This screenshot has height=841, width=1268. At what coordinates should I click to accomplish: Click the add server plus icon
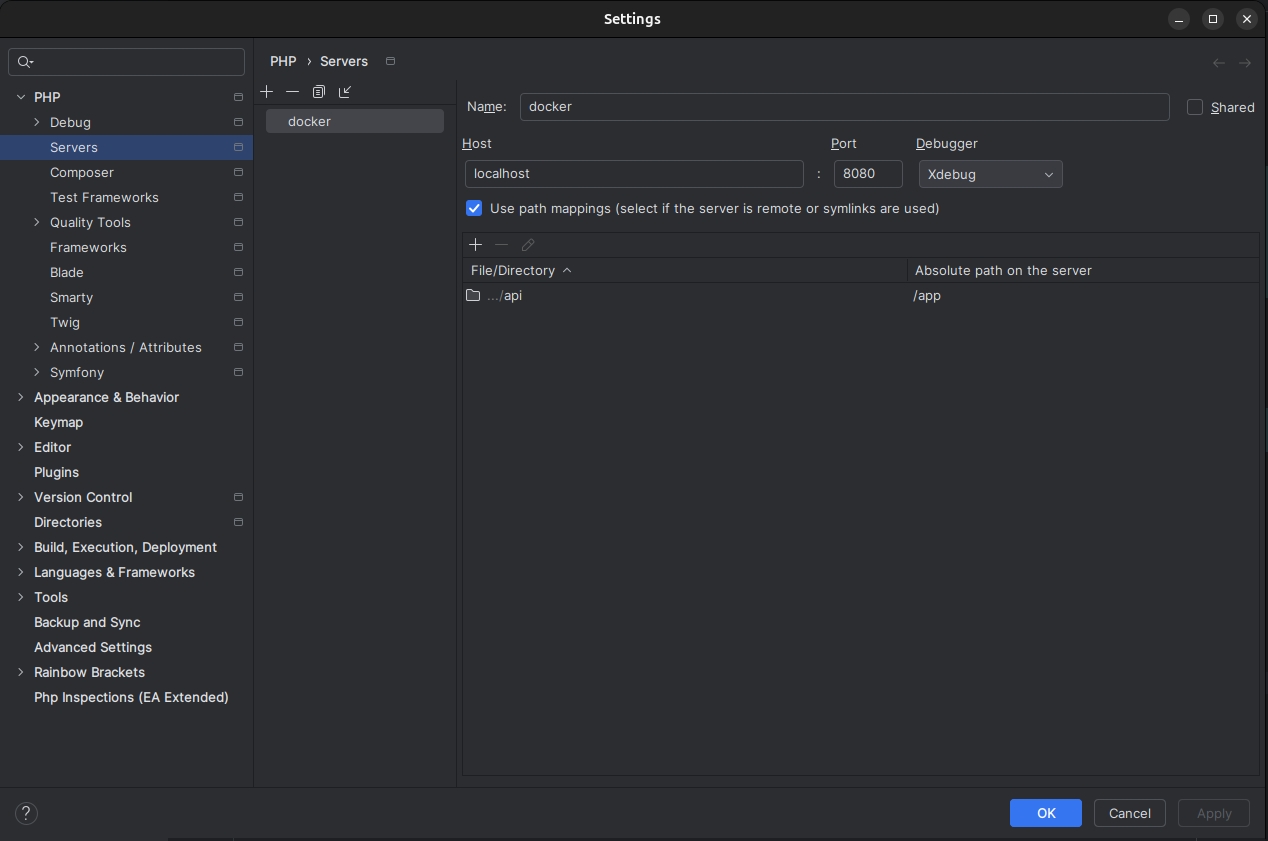[266, 92]
